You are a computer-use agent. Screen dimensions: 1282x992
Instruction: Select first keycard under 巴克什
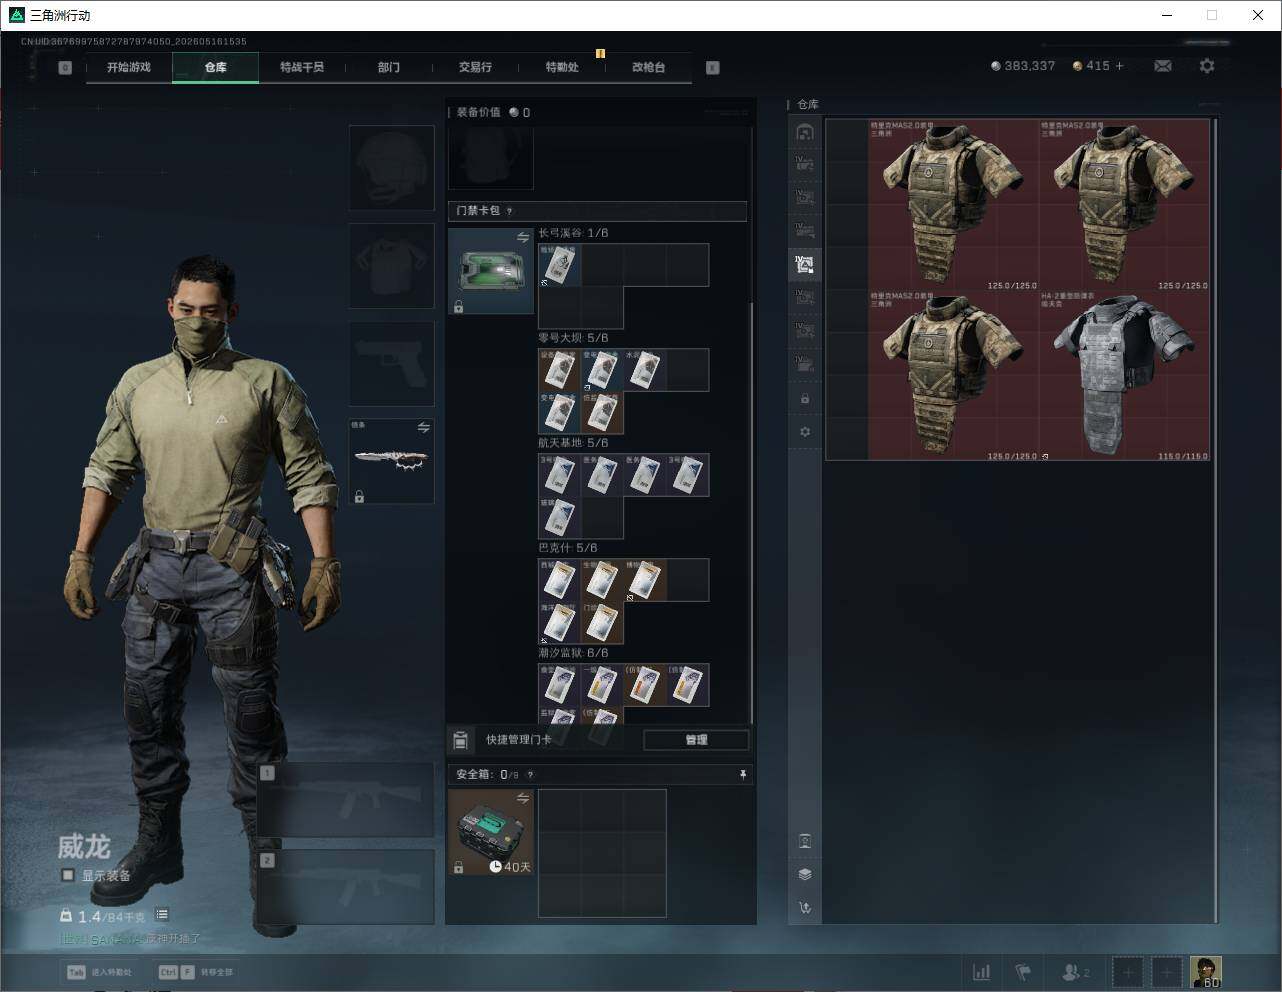pos(560,580)
